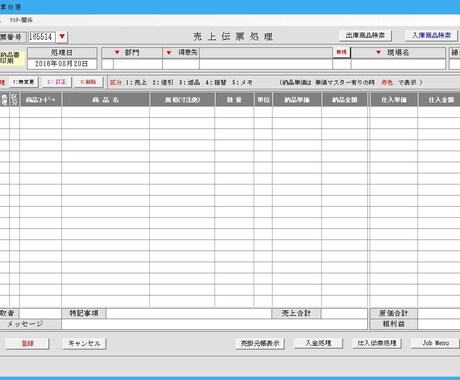Click the 入庫商品検索 button
The width and height of the screenshot is (460, 380).
point(431,35)
